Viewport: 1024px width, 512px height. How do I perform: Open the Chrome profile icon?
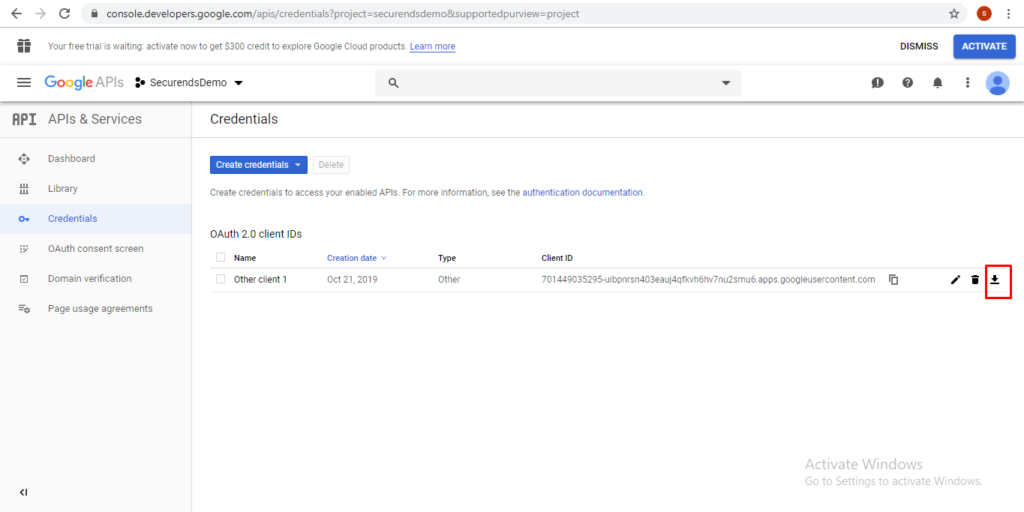pos(984,13)
